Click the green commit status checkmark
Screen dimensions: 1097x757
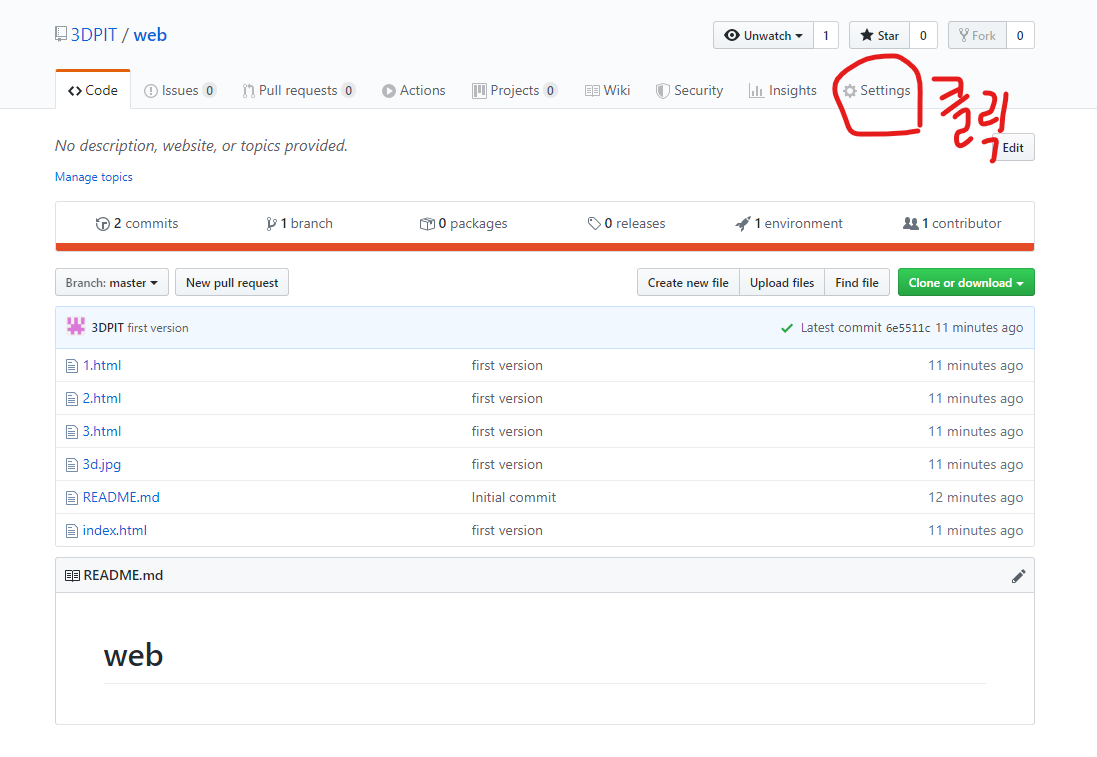787,327
